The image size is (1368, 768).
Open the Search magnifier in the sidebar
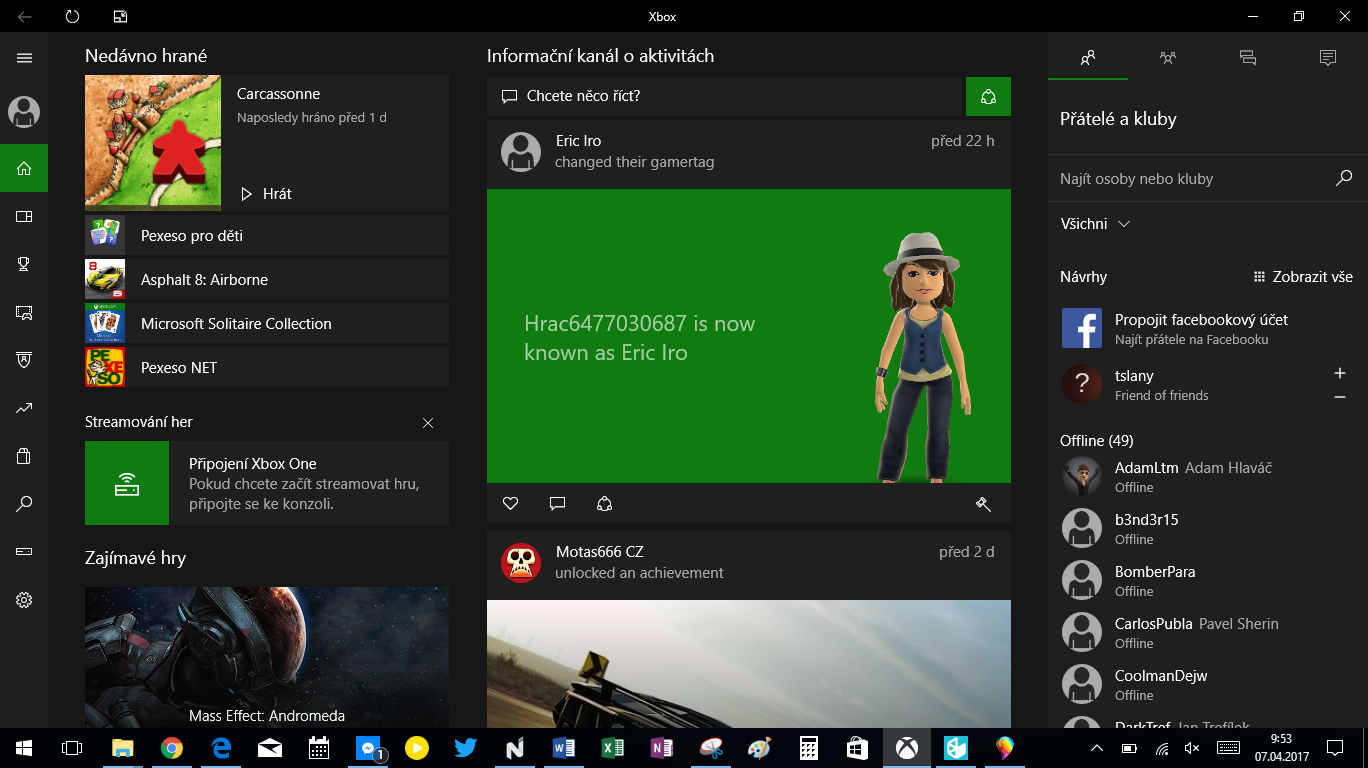(24, 504)
